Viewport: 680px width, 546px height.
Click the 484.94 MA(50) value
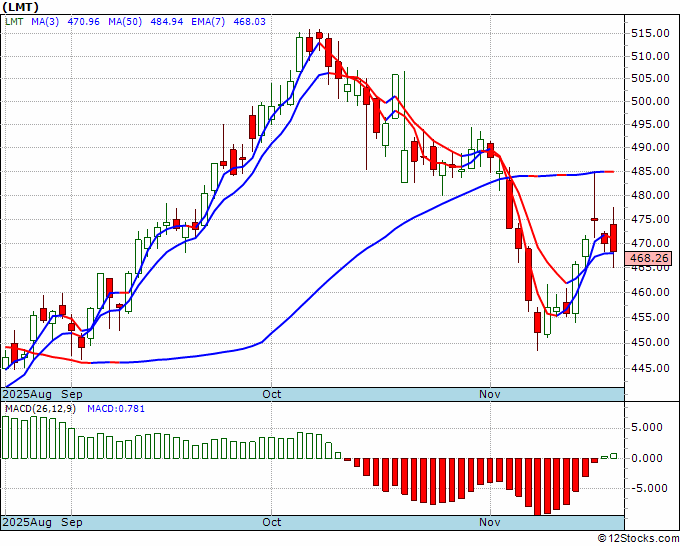[x=167, y=22]
